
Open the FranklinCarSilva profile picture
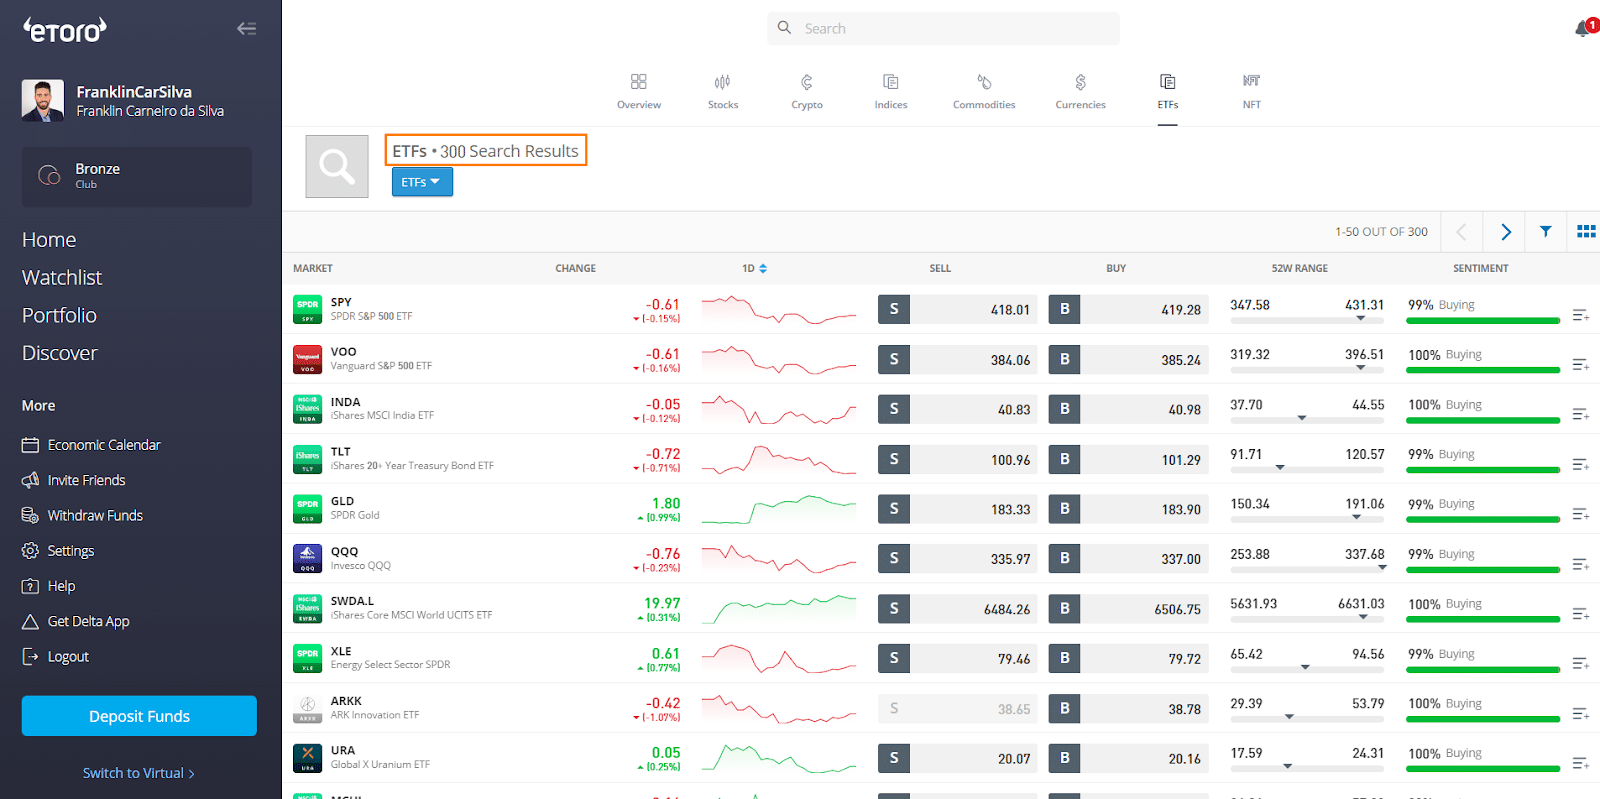(x=43, y=101)
